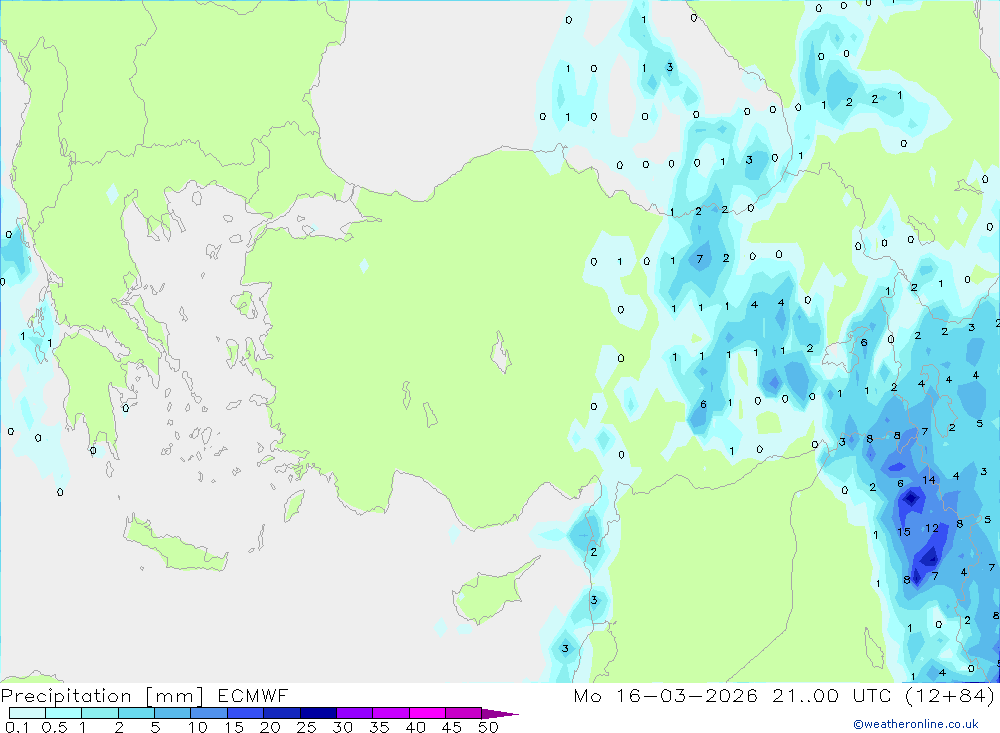This screenshot has height=733, width=1000.
Task: Click the '50' legend label
Action: (488, 727)
